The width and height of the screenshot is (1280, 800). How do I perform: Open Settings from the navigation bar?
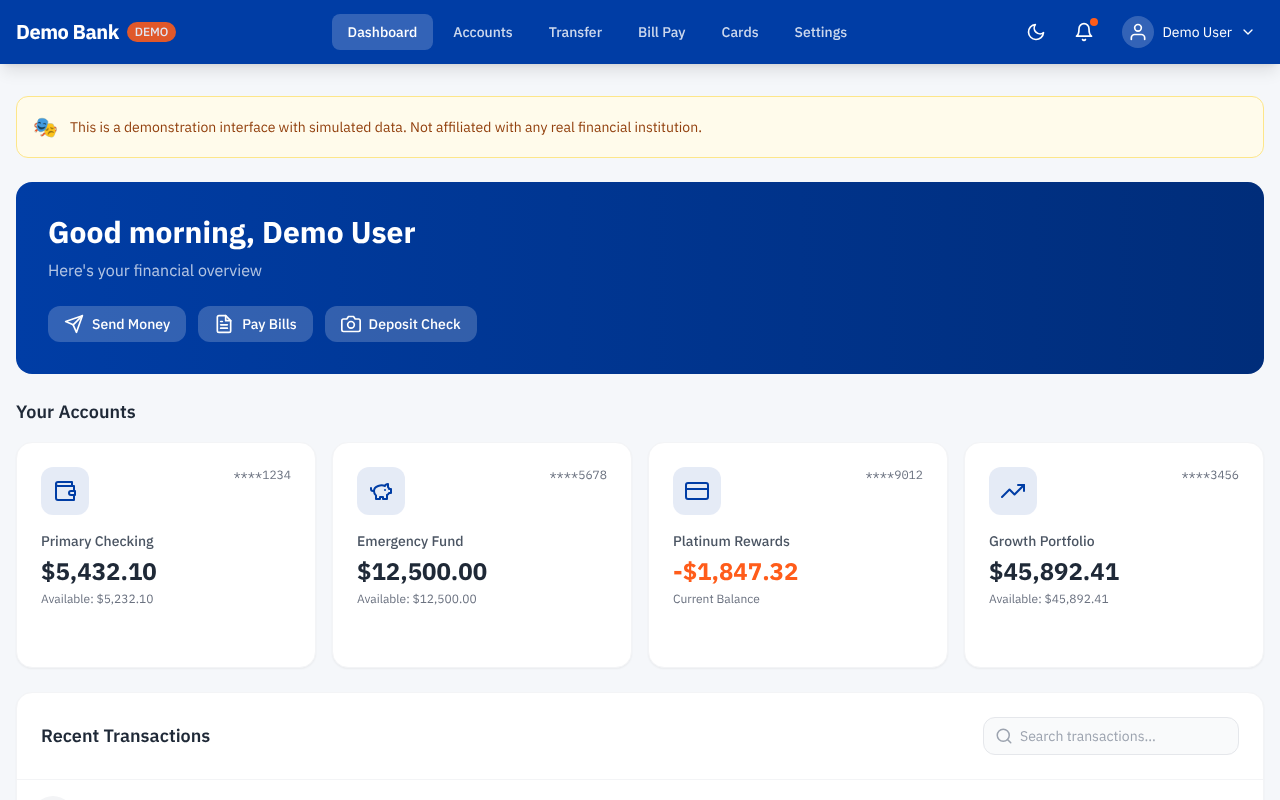pyautogui.click(x=820, y=31)
